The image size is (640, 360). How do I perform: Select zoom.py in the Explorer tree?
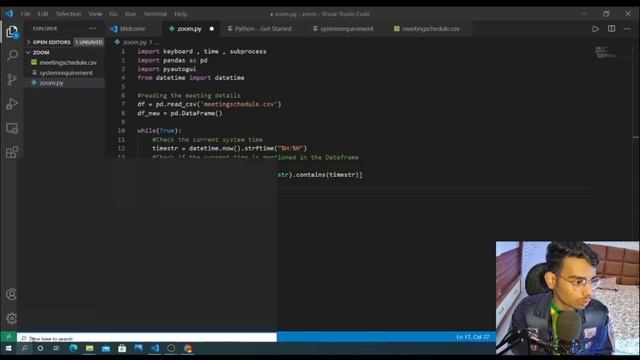51,83
